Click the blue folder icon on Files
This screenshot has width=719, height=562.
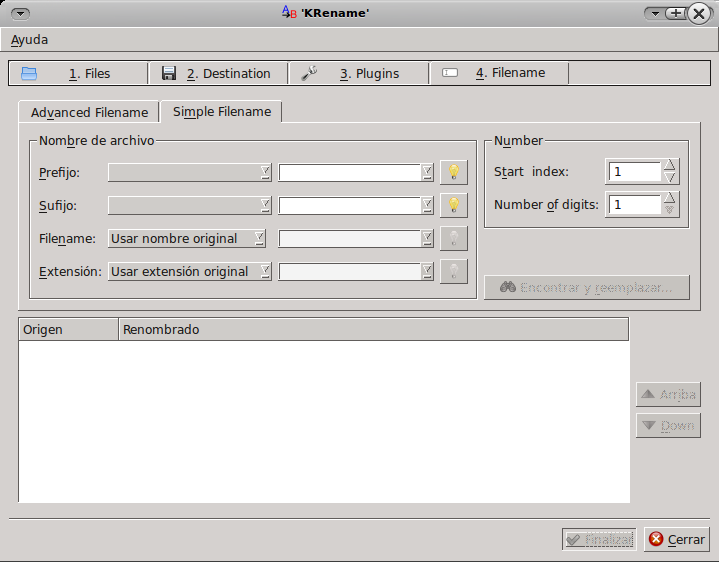[x=29, y=73]
